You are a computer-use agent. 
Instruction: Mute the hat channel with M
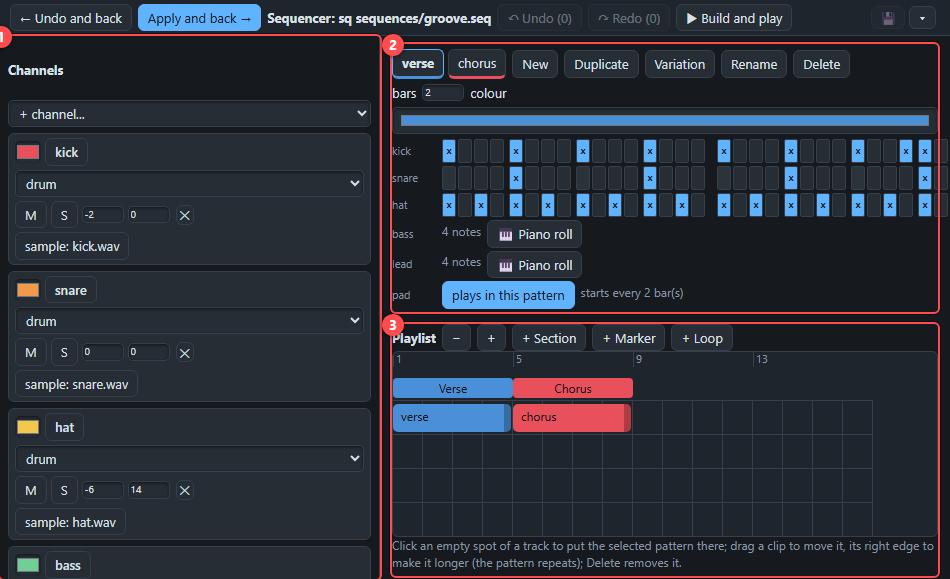[31, 491]
